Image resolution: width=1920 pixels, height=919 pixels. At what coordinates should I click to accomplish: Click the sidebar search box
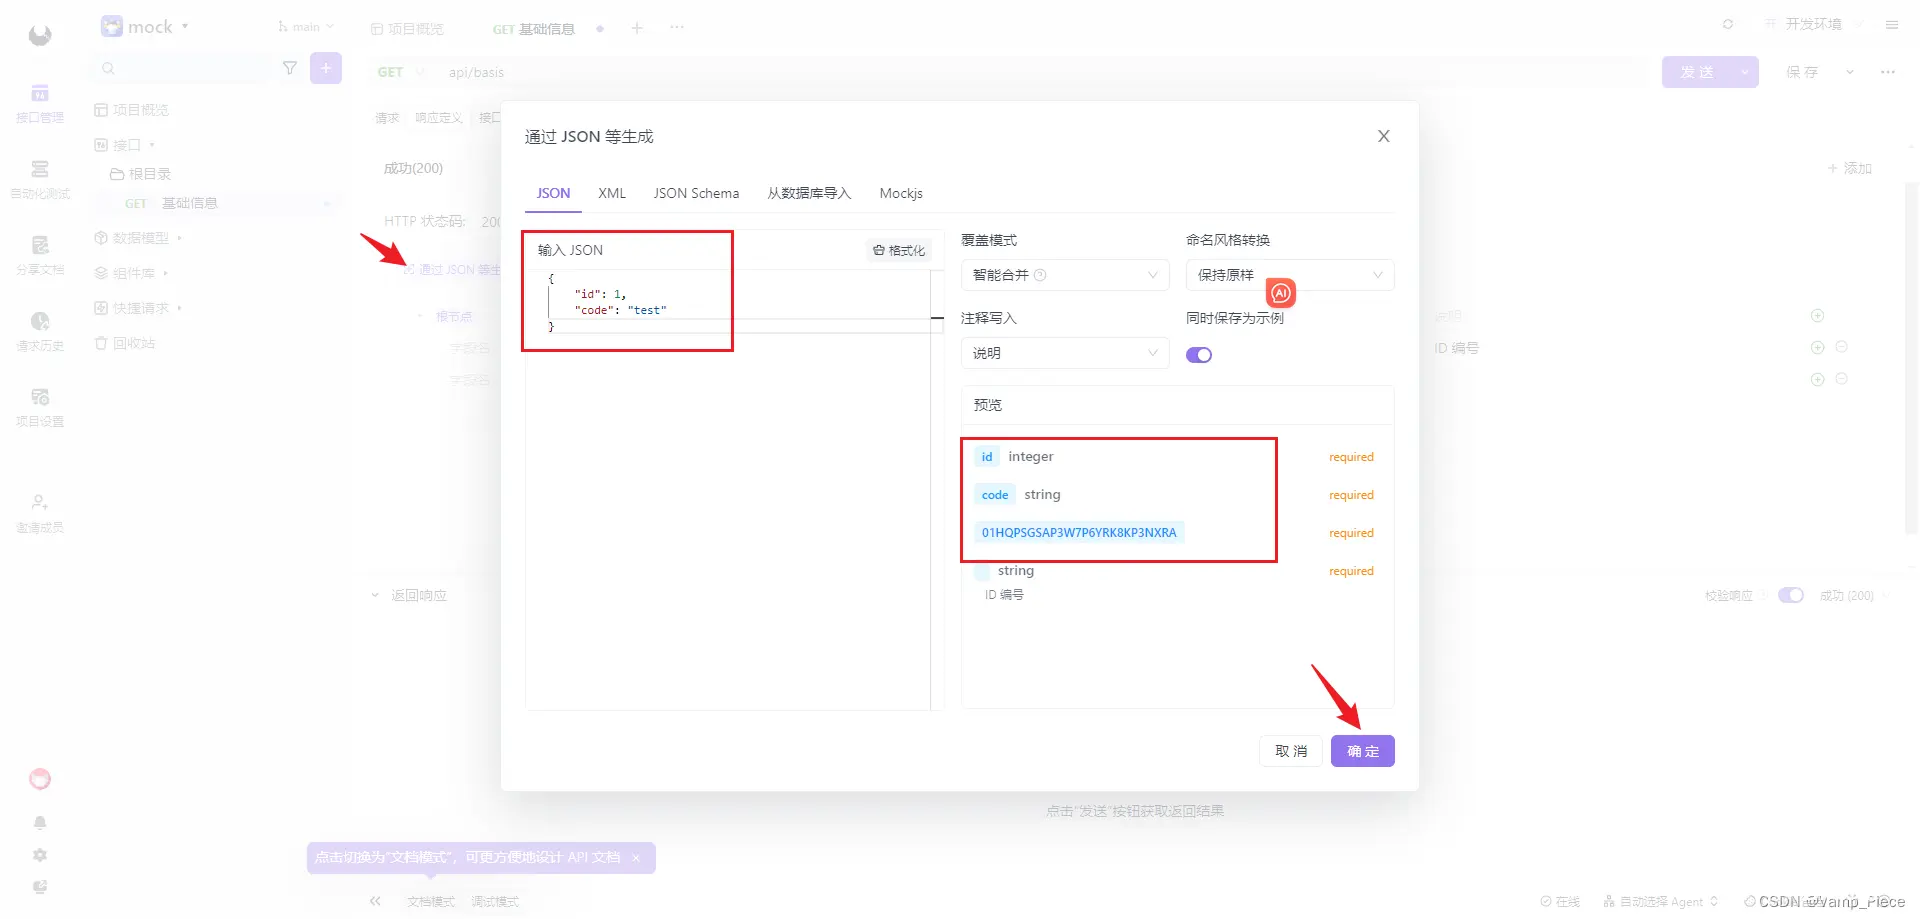(x=183, y=68)
